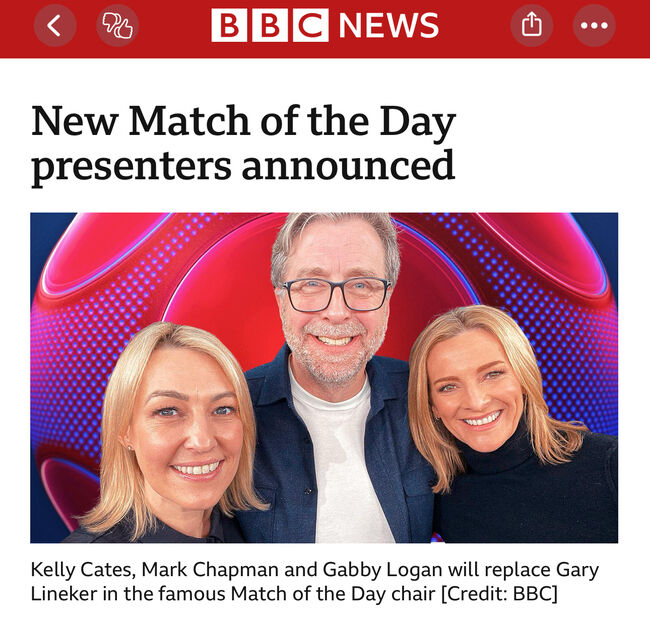Tap the BBC News logo
The image size is (650, 623).
[x=325, y=25]
